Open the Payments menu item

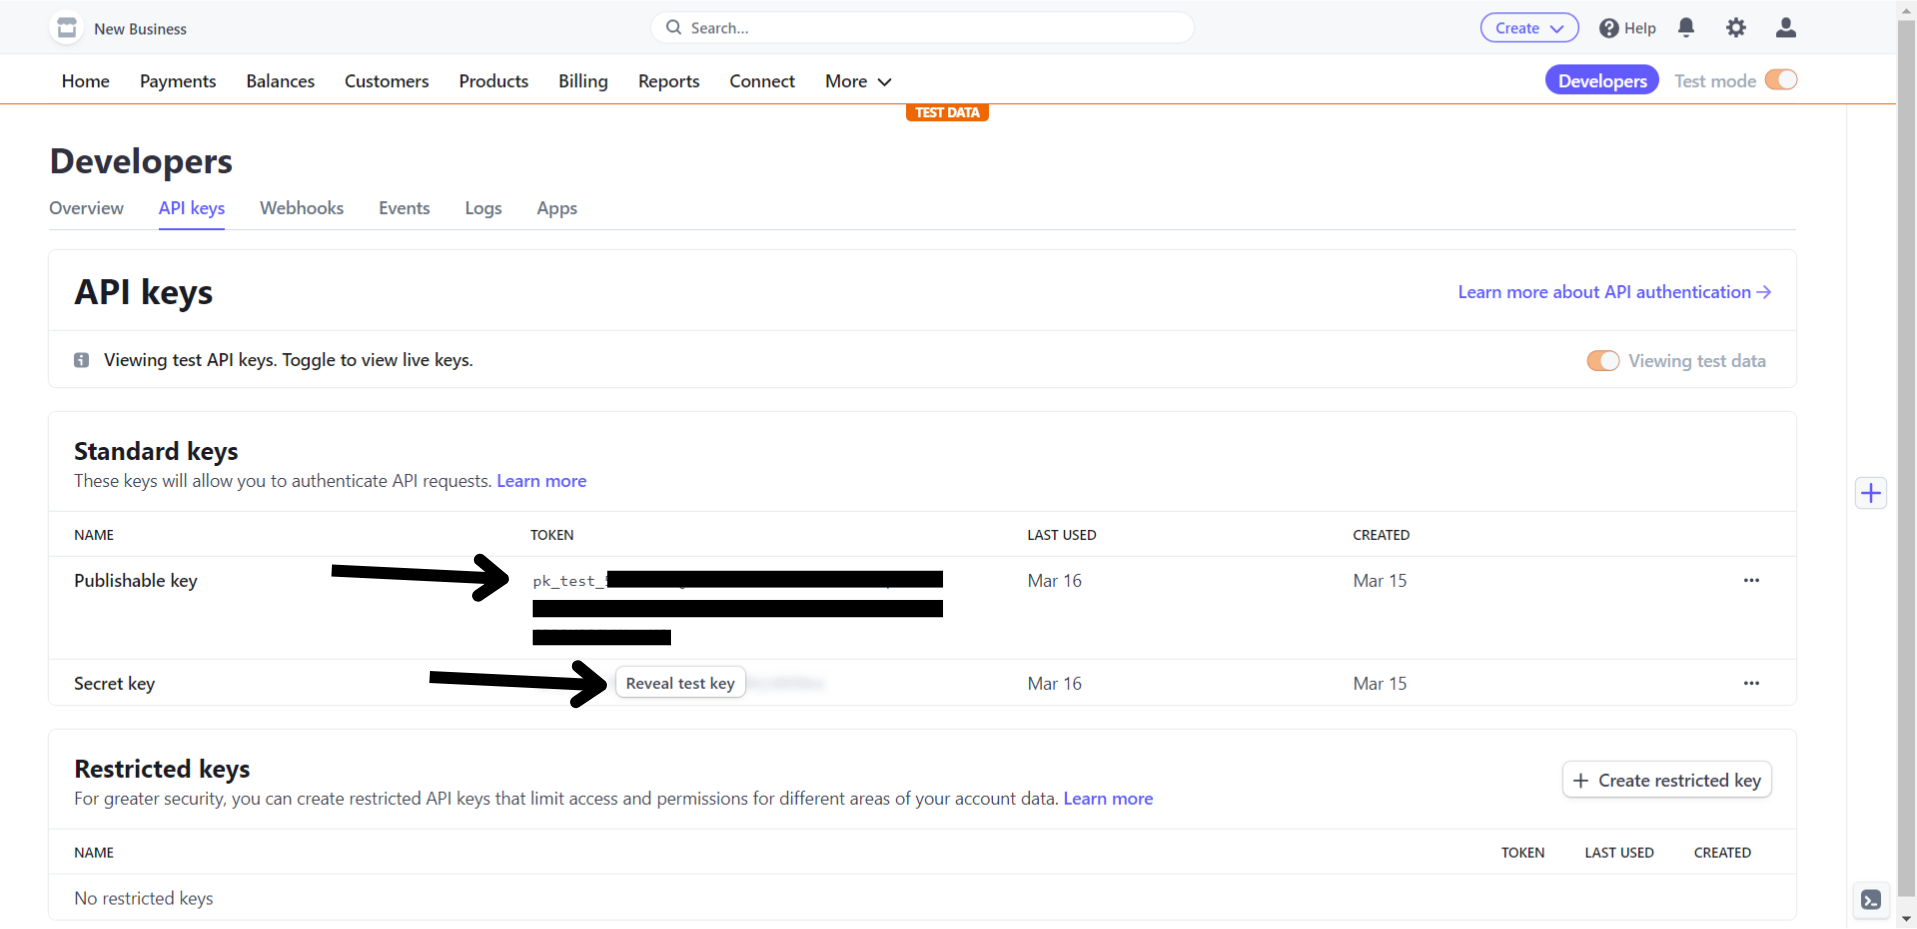click(x=178, y=82)
